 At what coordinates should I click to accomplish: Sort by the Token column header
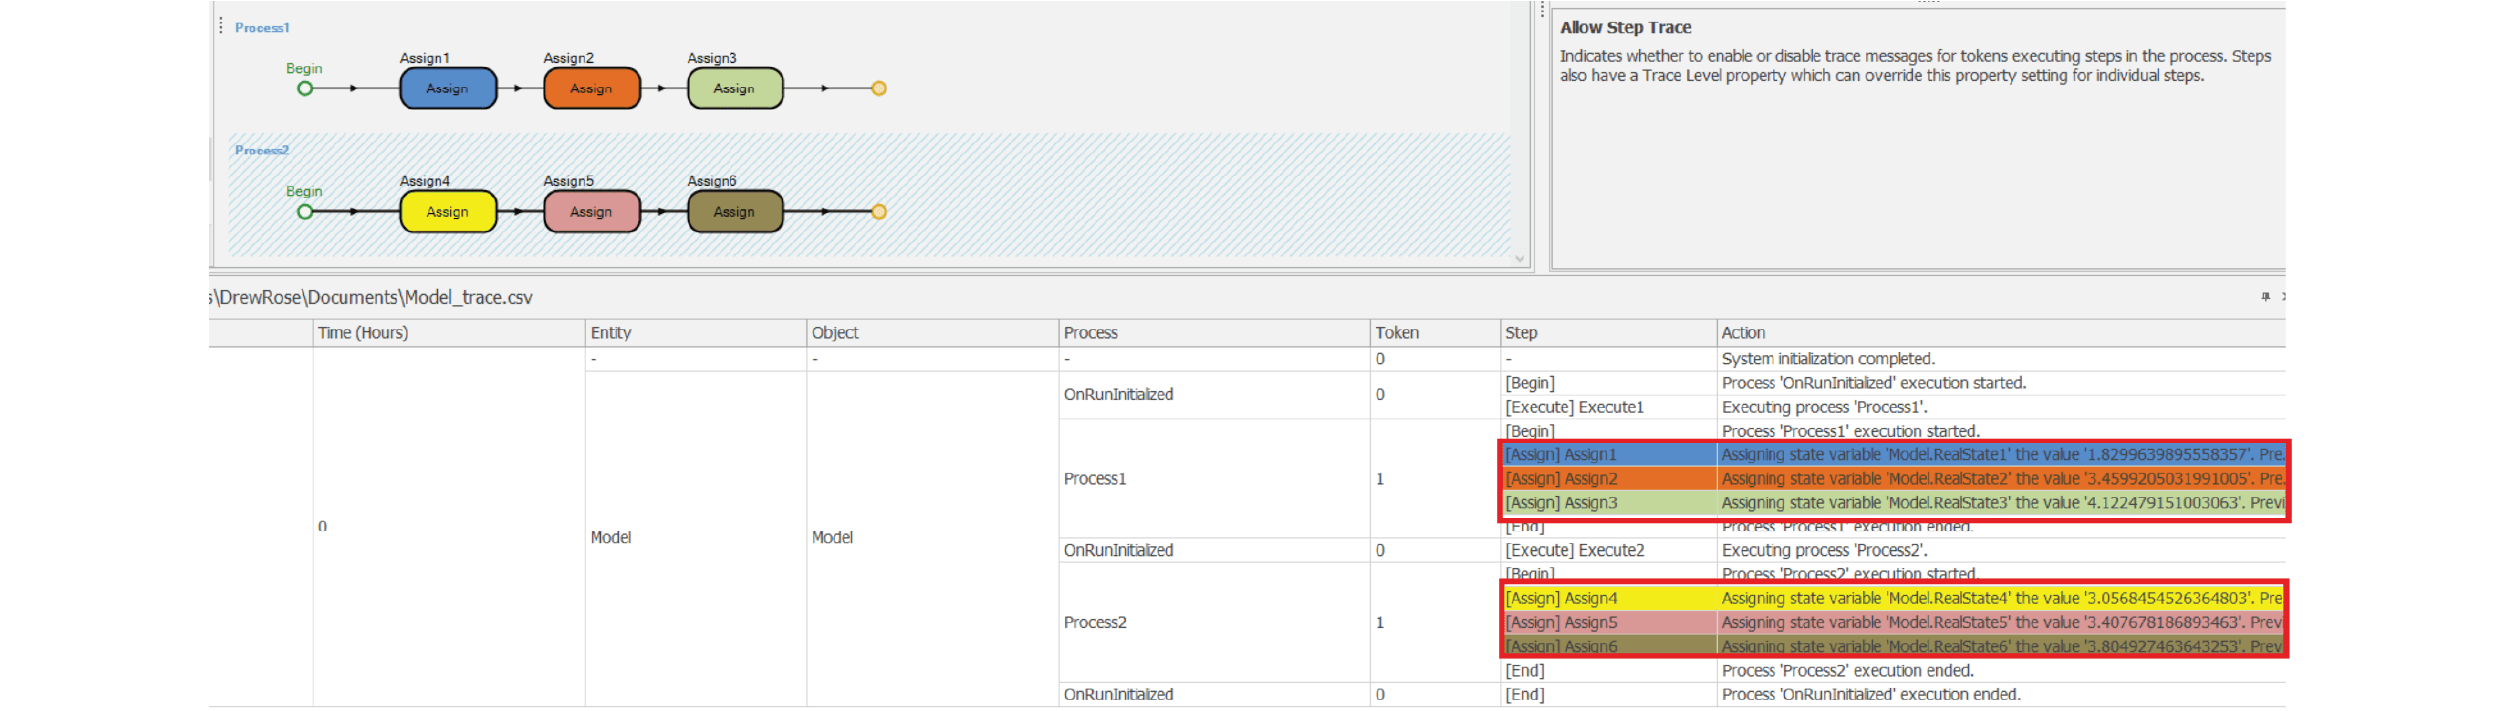[1435, 333]
